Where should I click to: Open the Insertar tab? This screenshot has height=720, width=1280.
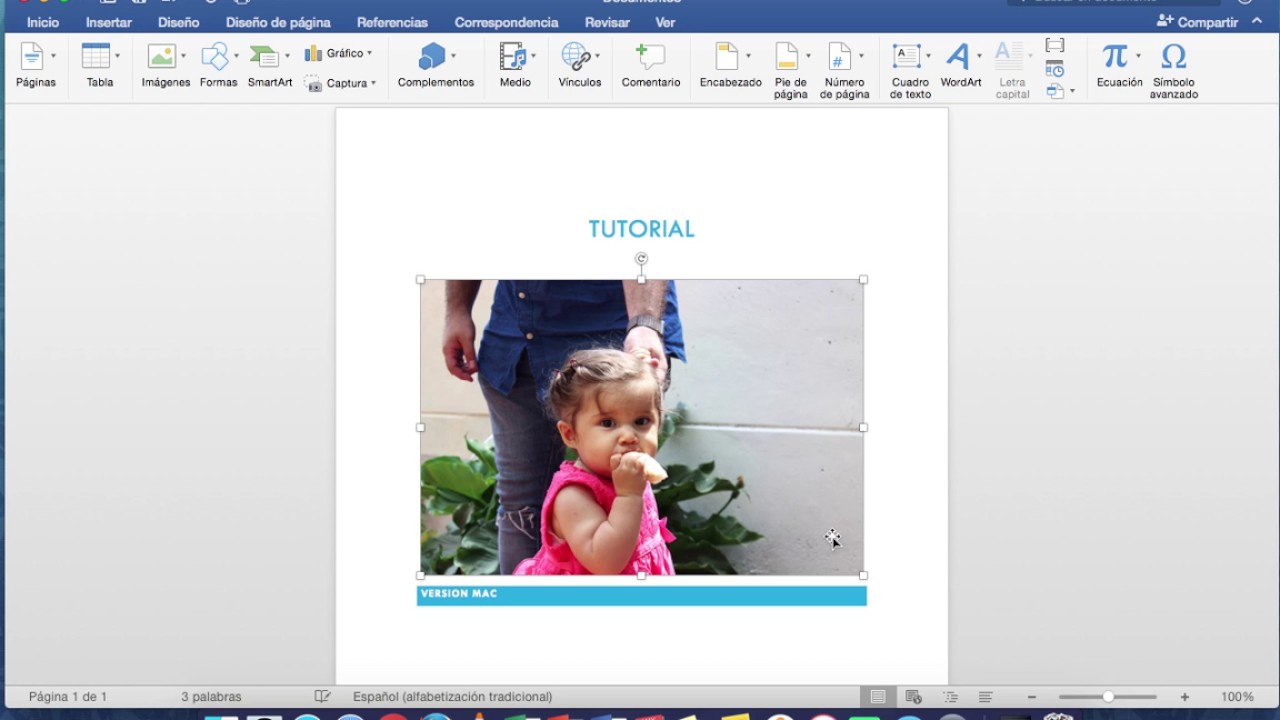click(109, 22)
